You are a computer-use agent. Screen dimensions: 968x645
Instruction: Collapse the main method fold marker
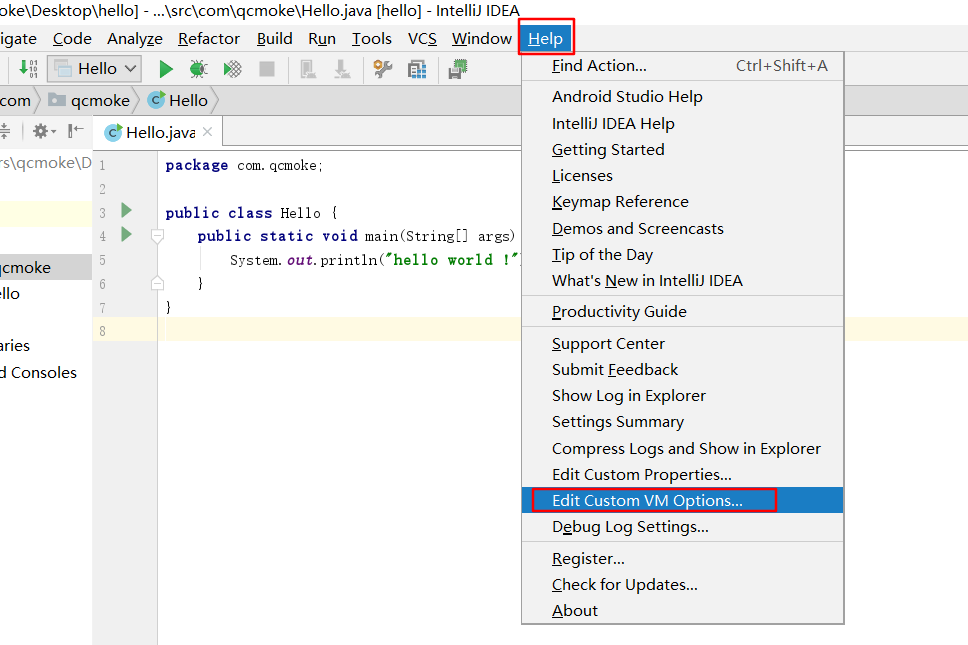click(157, 236)
